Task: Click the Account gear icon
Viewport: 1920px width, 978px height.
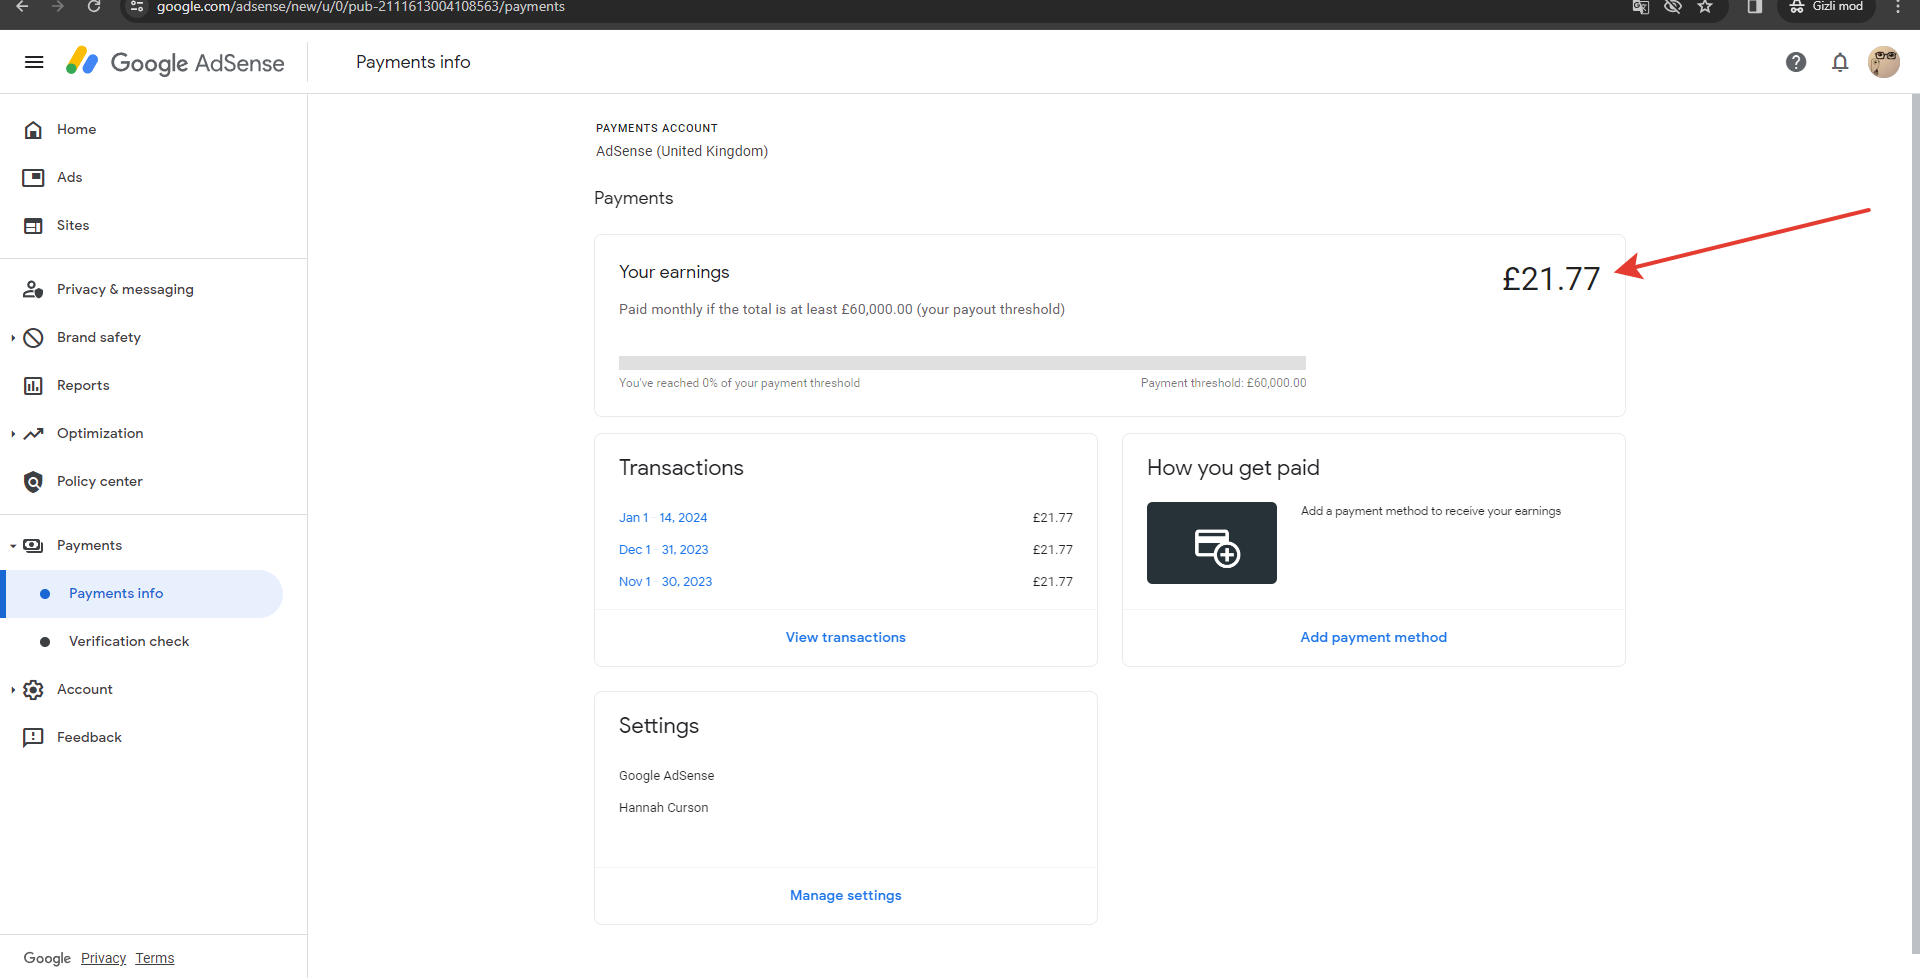Action: click(33, 690)
